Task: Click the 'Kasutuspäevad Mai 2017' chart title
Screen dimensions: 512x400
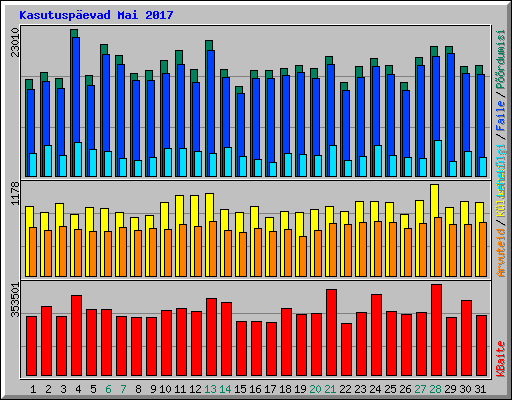Action: pos(96,15)
